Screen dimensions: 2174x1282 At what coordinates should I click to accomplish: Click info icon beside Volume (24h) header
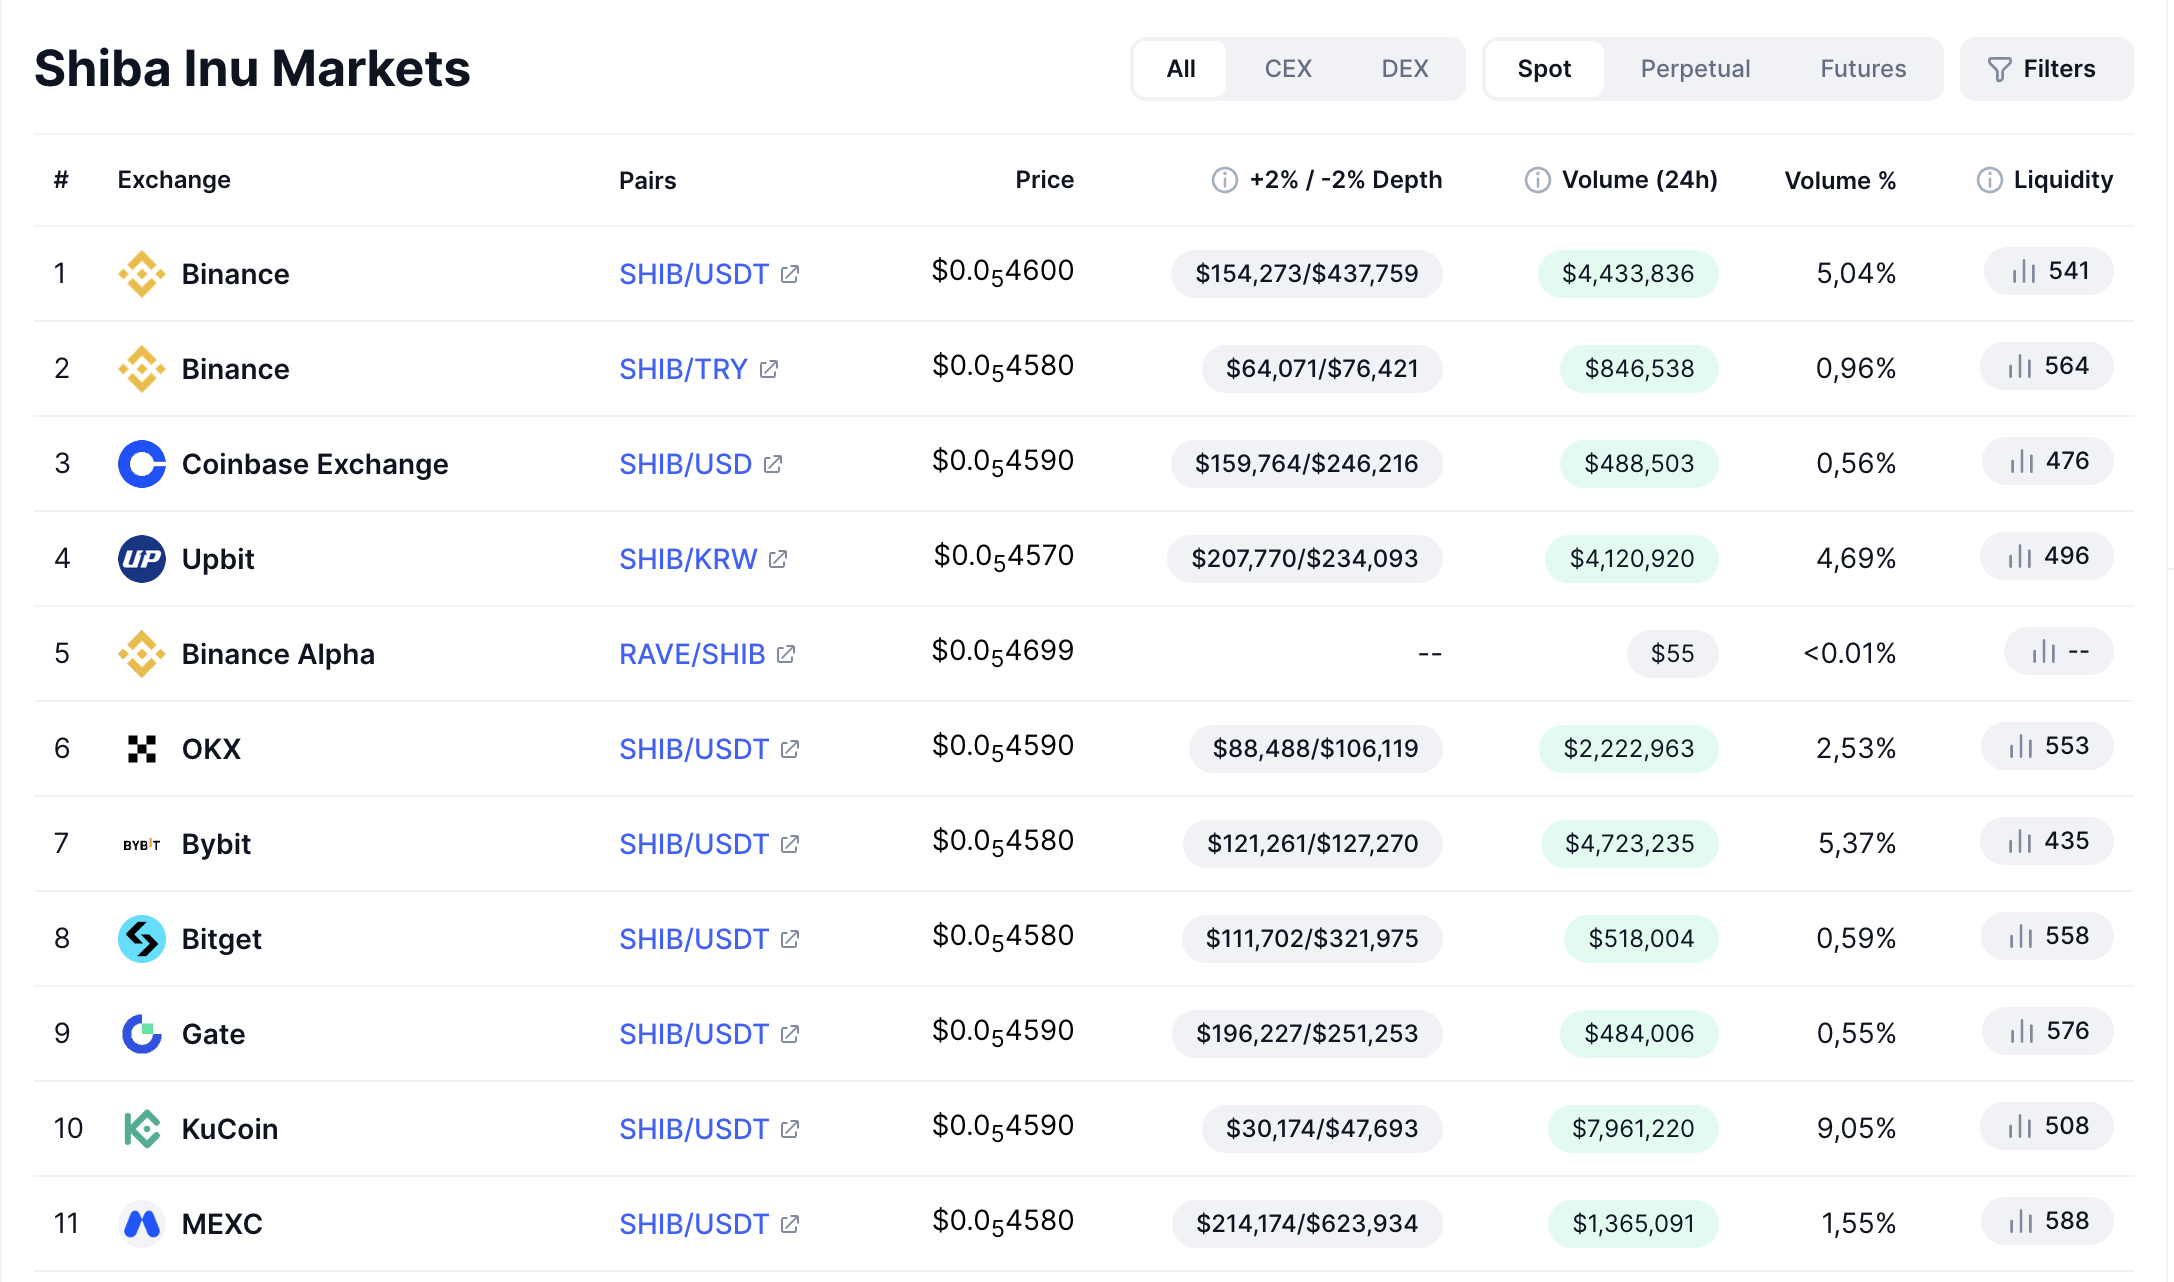pos(1538,180)
